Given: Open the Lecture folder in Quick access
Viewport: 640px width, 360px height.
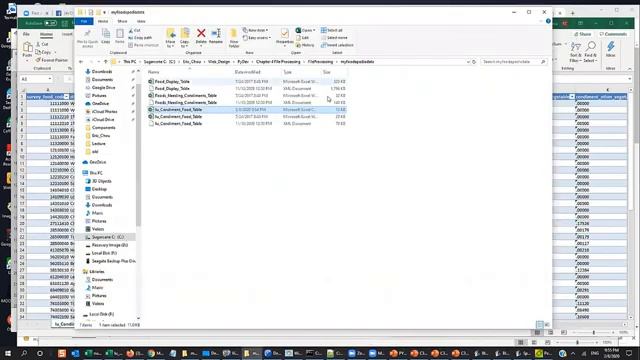Looking at the screenshot, I should (98, 144).
